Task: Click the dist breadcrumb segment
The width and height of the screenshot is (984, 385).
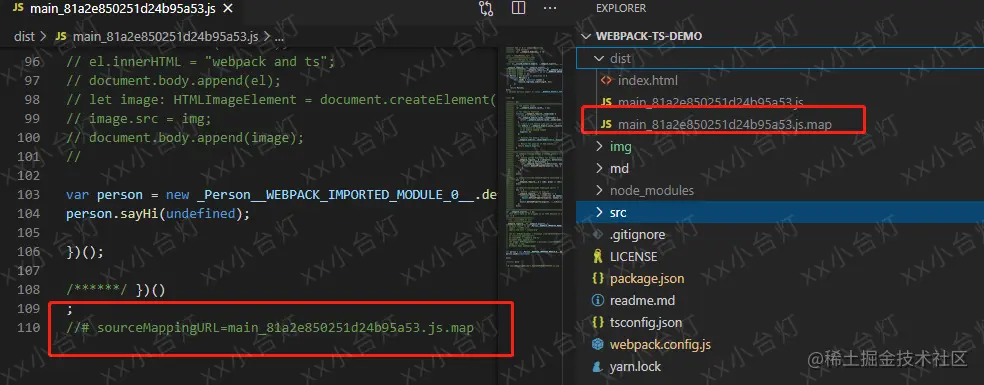Action: tap(24, 36)
